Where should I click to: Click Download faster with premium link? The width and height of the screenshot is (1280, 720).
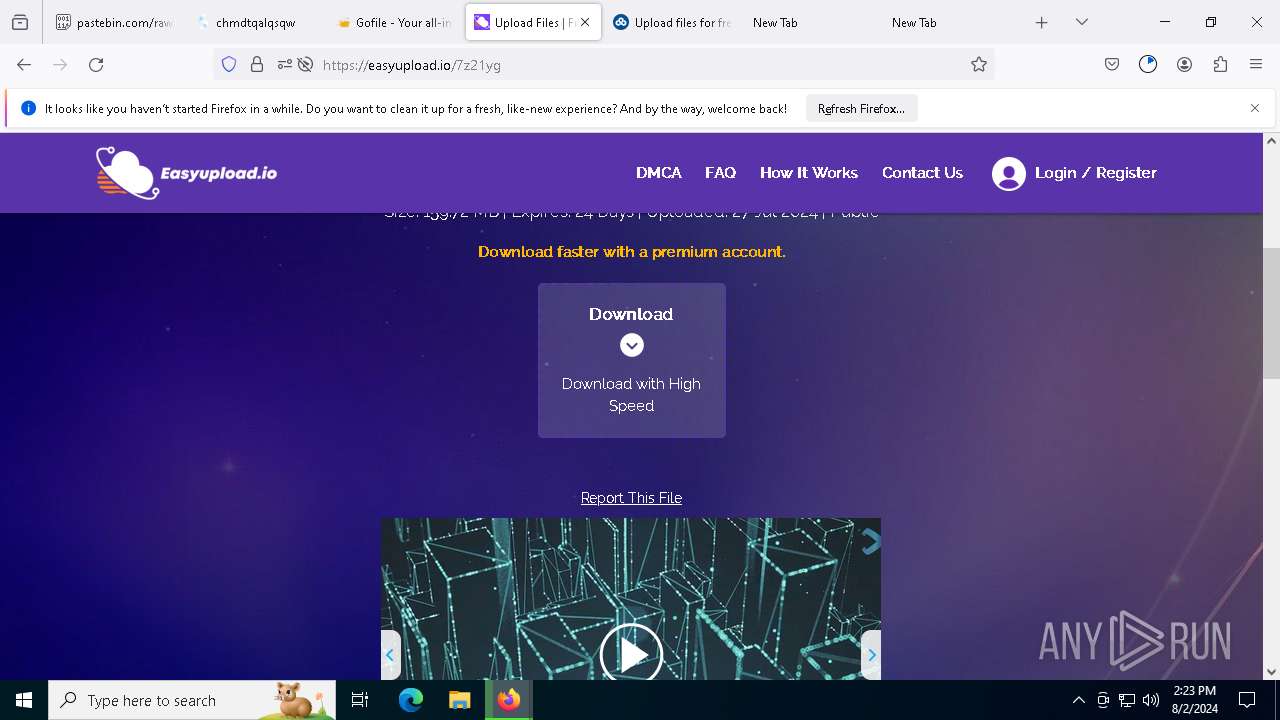632,252
